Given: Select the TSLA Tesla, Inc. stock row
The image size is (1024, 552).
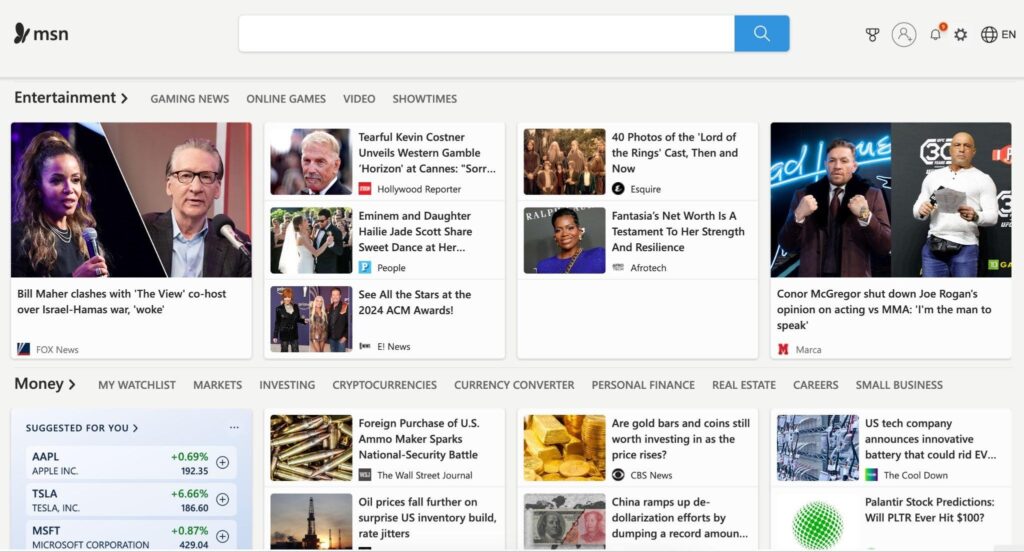Looking at the screenshot, I should [131, 500].
